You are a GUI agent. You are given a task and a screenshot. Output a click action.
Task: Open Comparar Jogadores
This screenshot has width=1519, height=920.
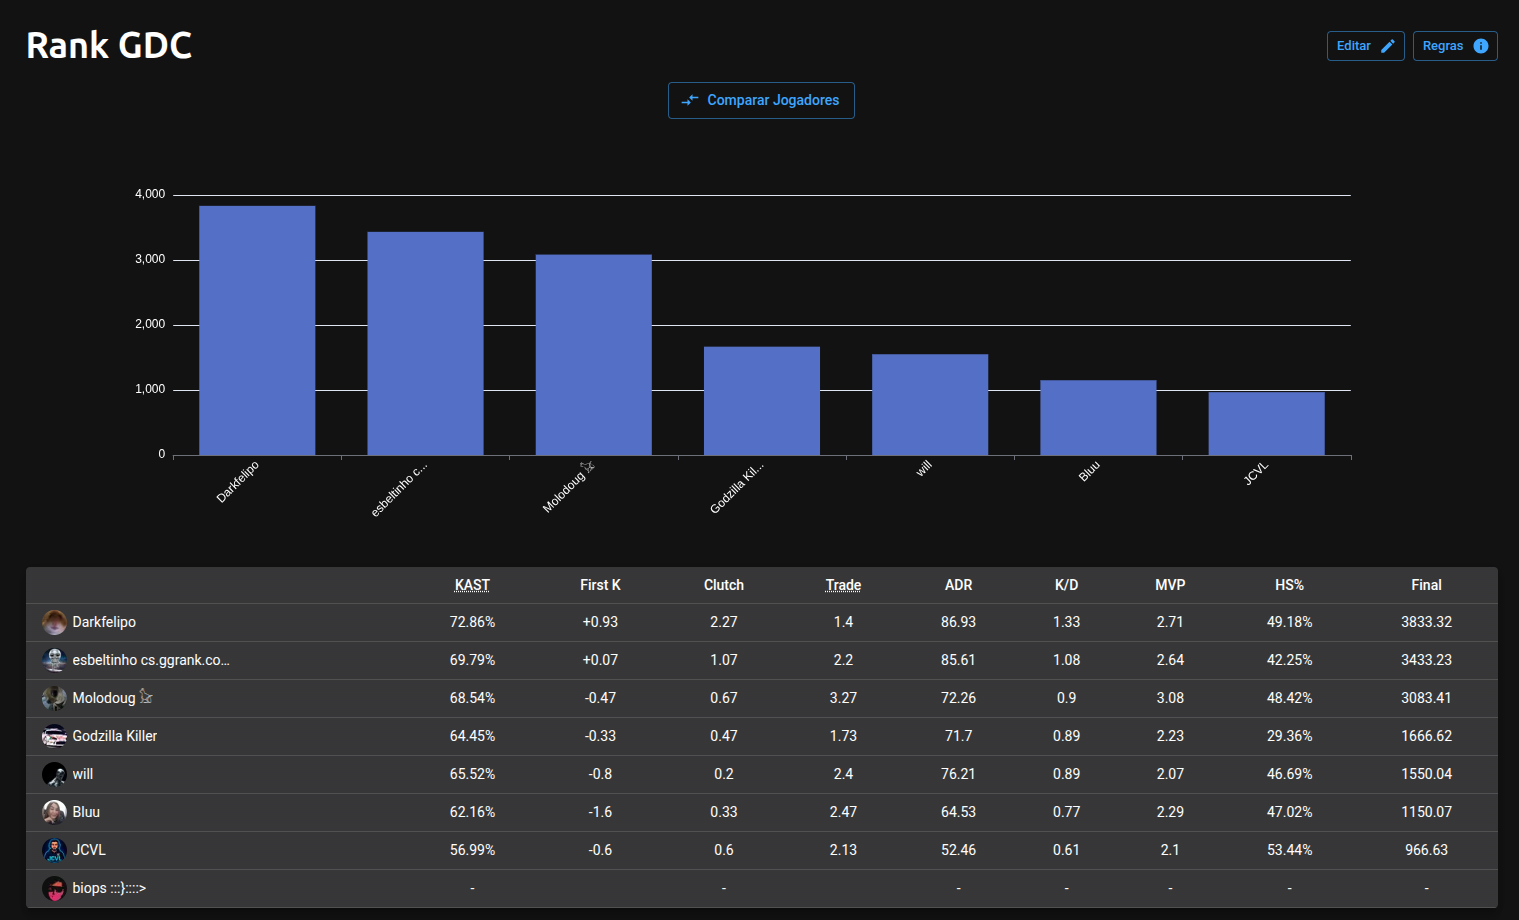[761, 101]
